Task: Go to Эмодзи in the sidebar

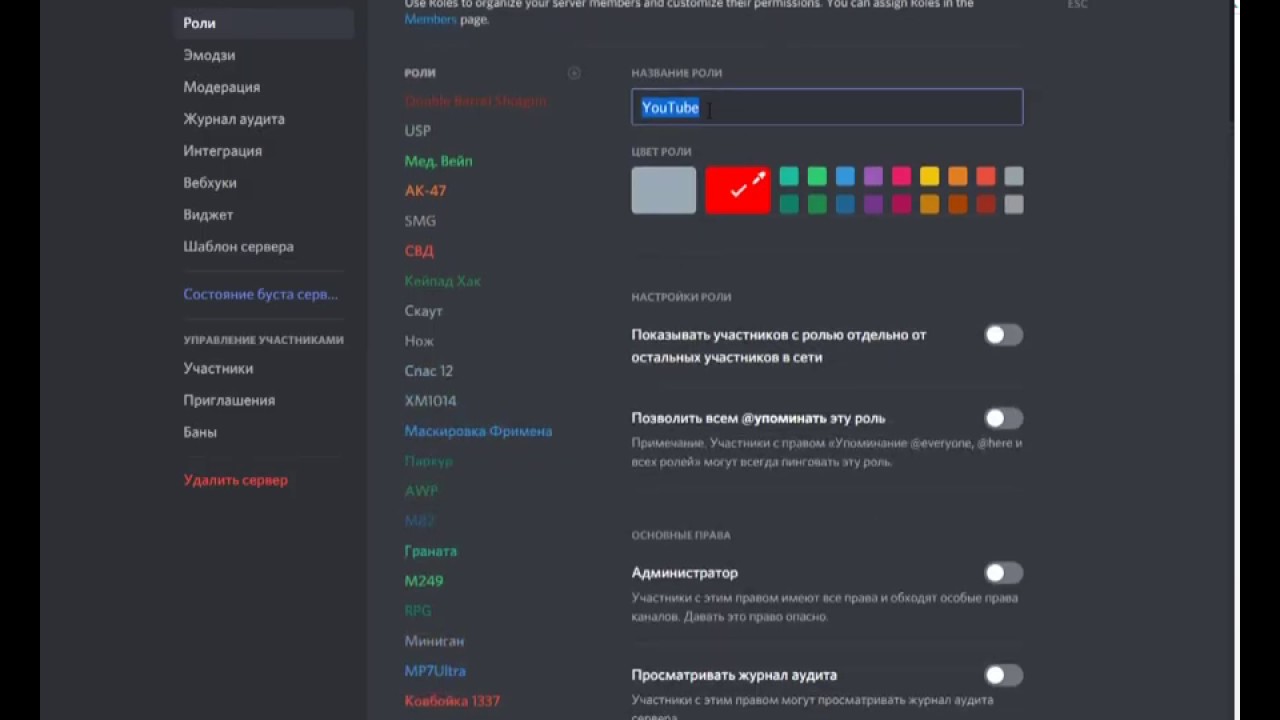Action: [209, 55]
